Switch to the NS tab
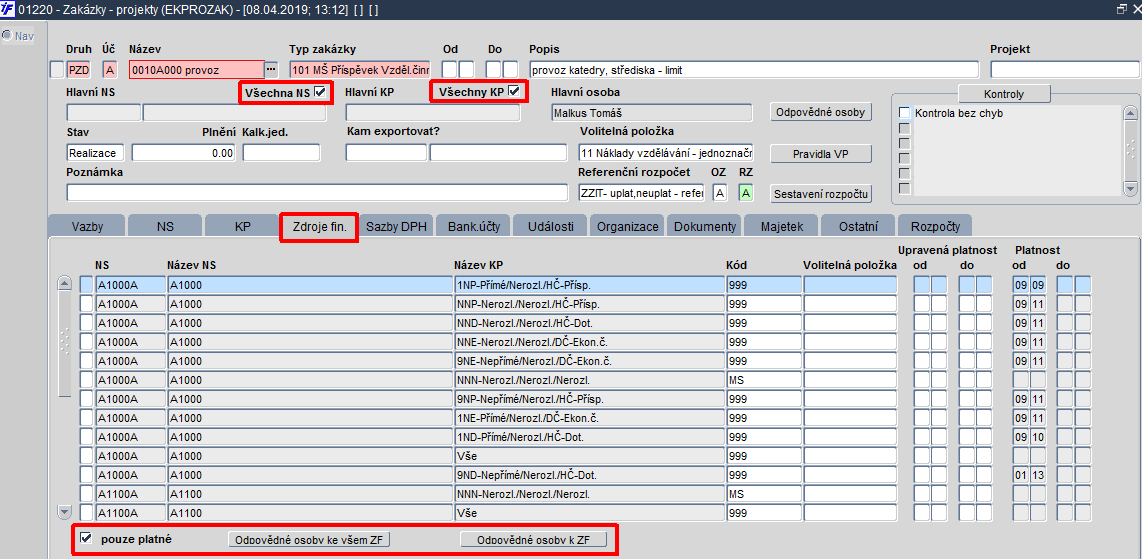1142x559 pixels. click(x=165, y=226)
